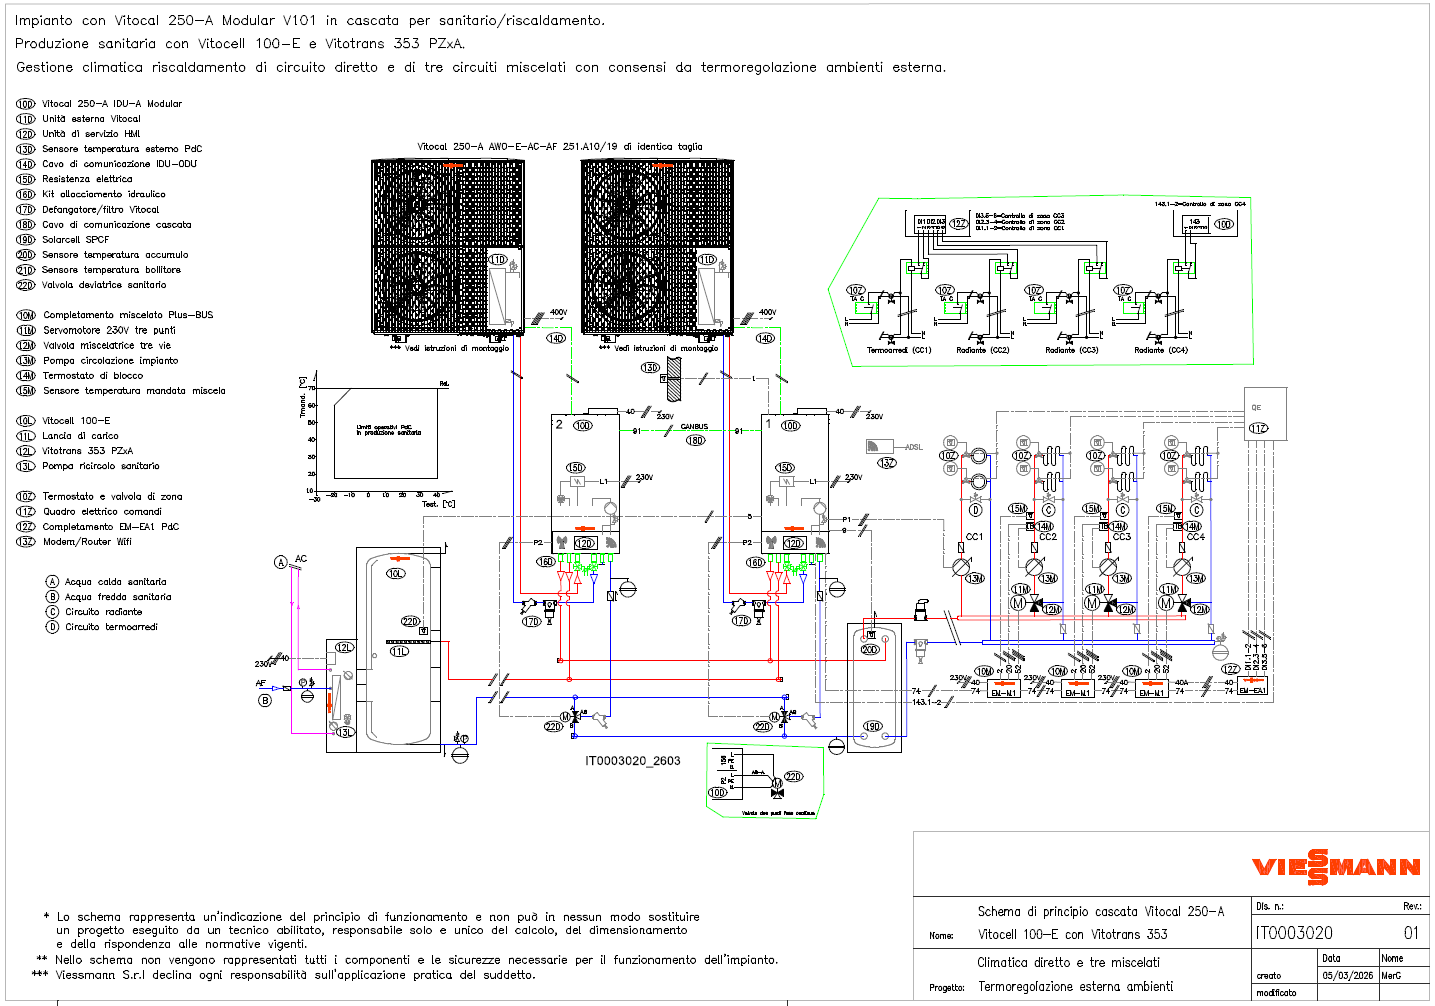Click legend entry "Valvola deviatrice sanitario"
Screen dimensions: 1435x1006
point(104,285)
